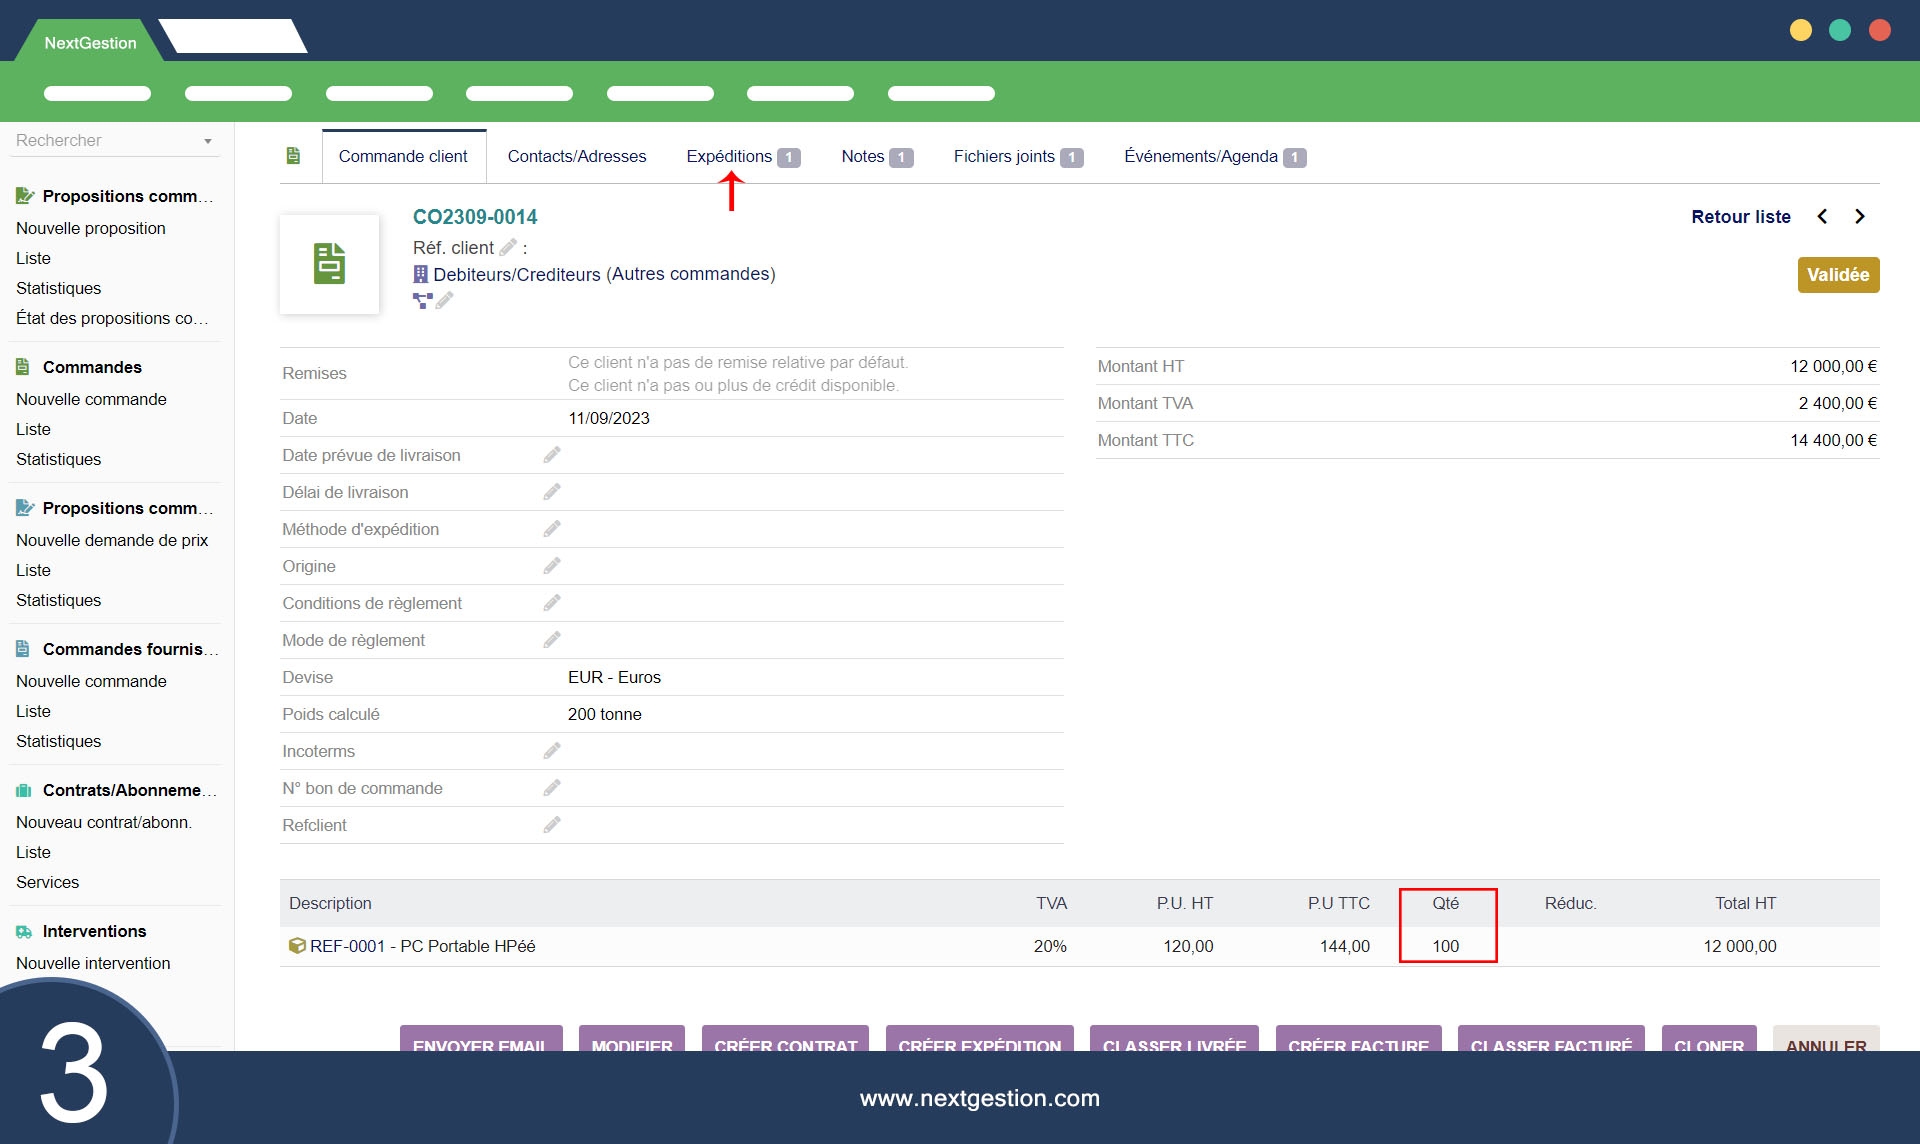Open Debiteurs/Crediteurs third-party link

click(516, 274)
